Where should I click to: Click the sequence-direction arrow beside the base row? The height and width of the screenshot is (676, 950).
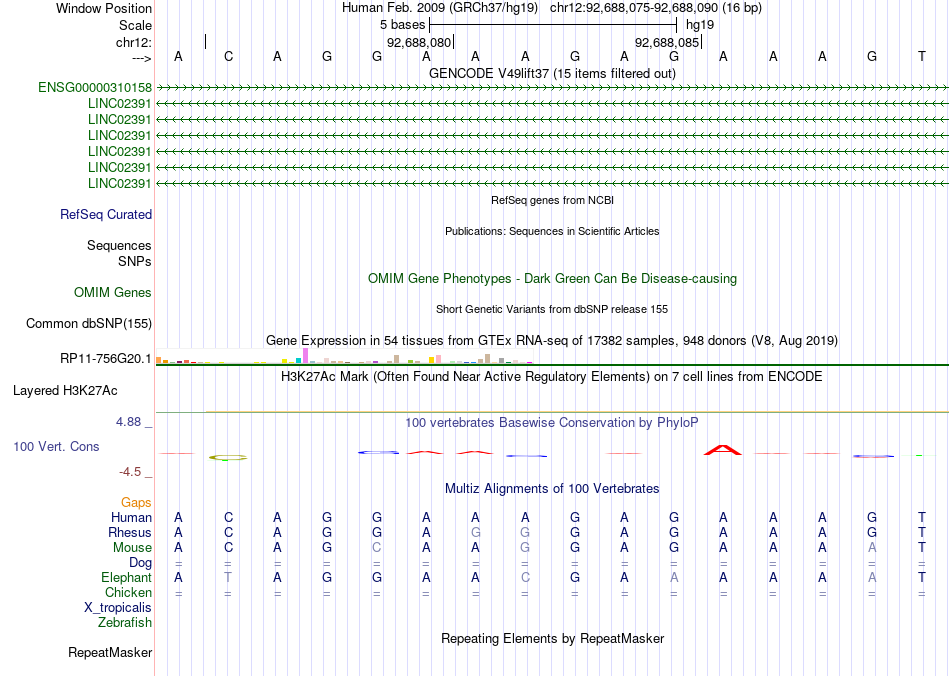[x=141, y=58]
